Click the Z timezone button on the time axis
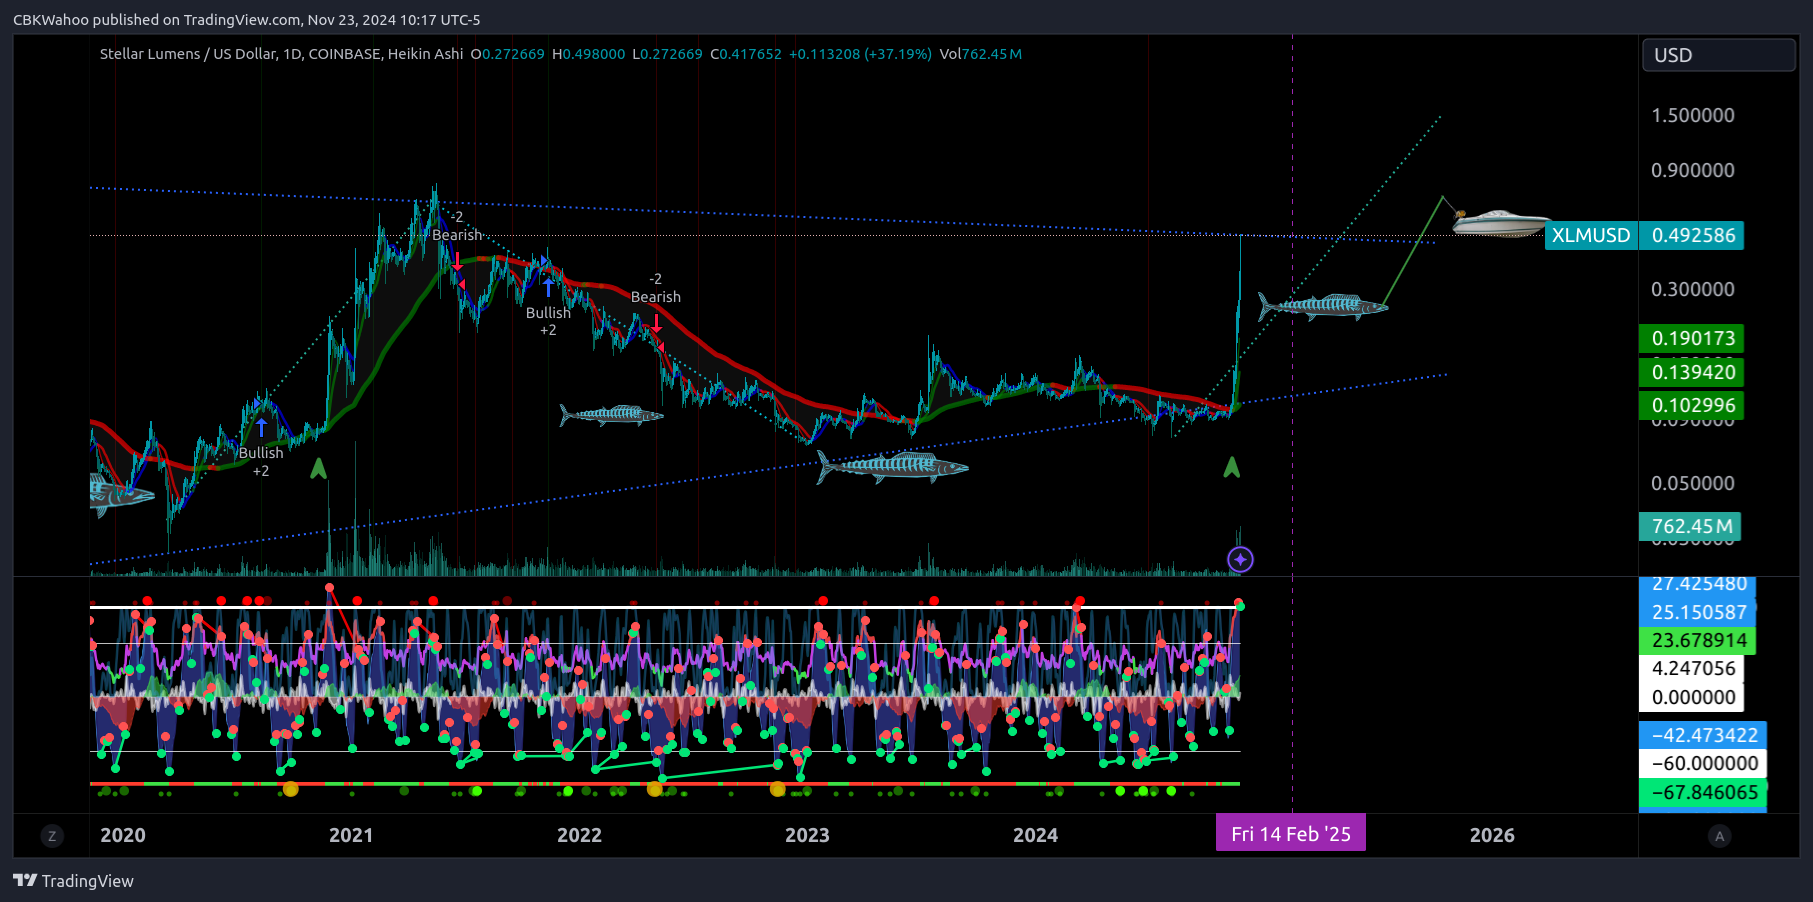The image size is (1813, 902). coord(52,836)
